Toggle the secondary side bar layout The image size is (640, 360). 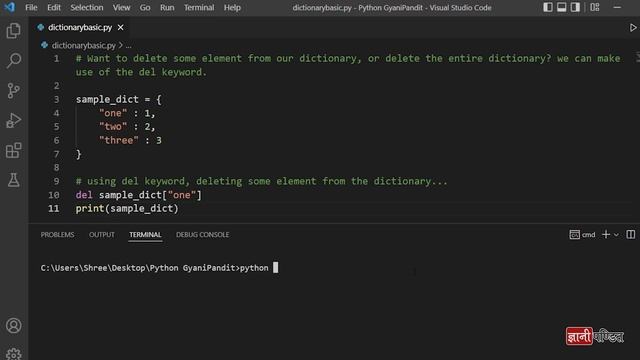coord(576,7)
